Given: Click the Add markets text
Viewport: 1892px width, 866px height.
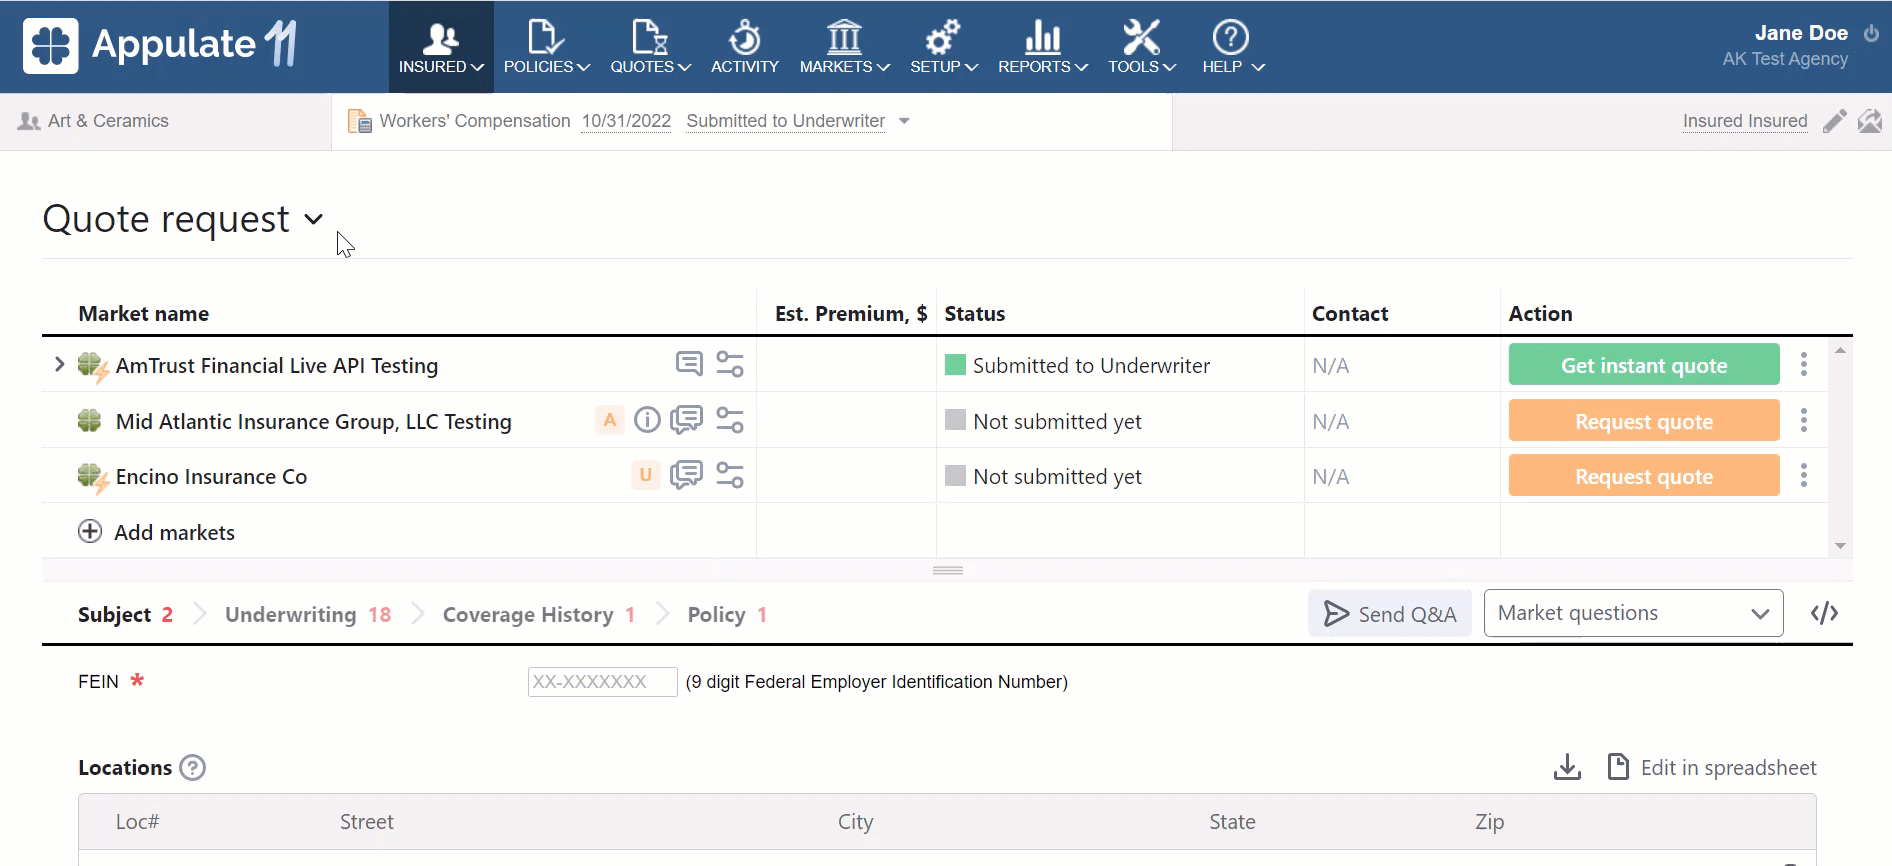Looking at the screenshot, I should pyautogui.click(x=174, y=532).
